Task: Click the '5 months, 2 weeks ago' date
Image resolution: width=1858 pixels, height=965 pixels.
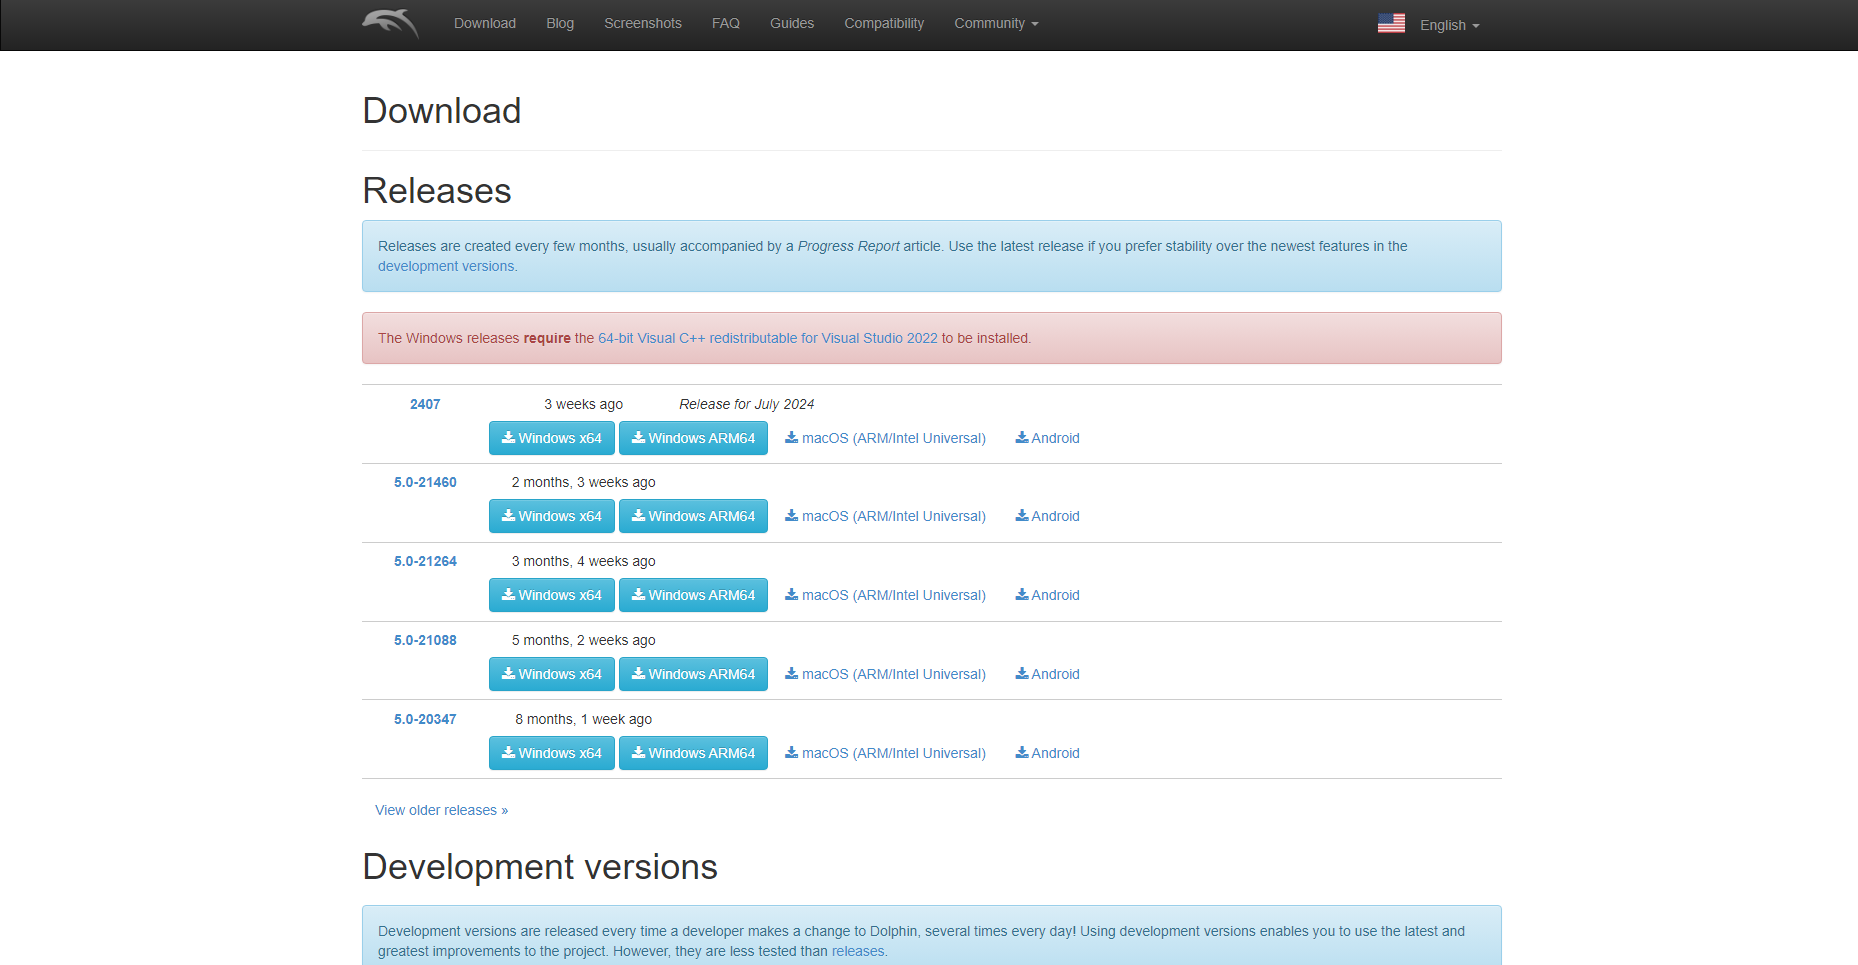Action: click(x=583, y=640)
